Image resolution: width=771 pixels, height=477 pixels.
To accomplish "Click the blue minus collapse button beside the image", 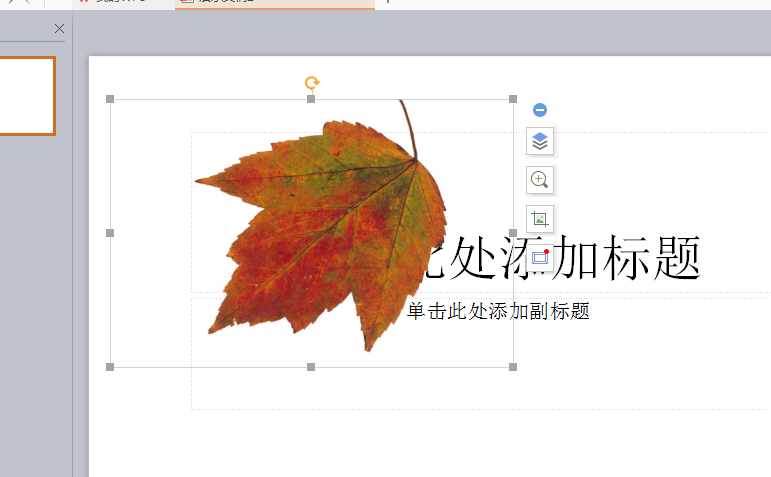I will [540, 110].
